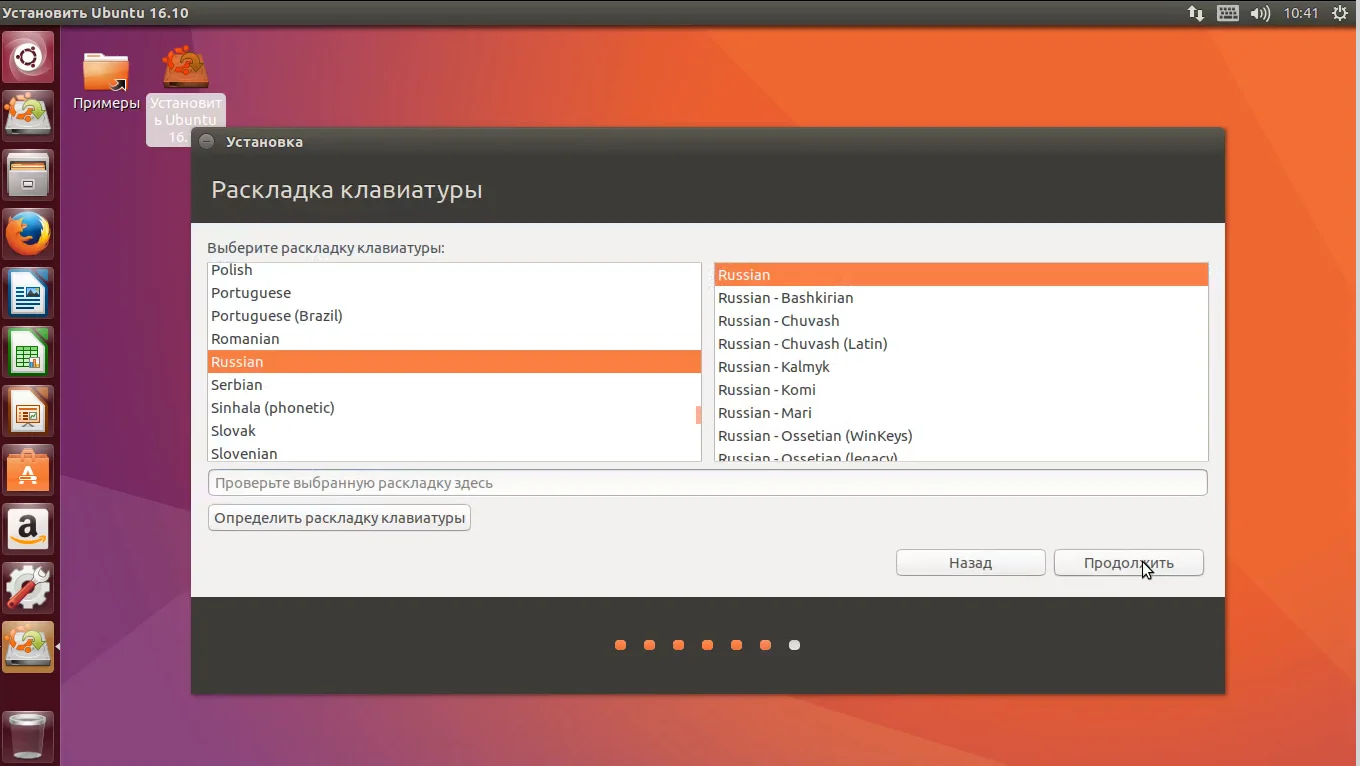Open the Amazon launcher in dock
This screenshot has height=766, width=1360.
coord(28,529)
